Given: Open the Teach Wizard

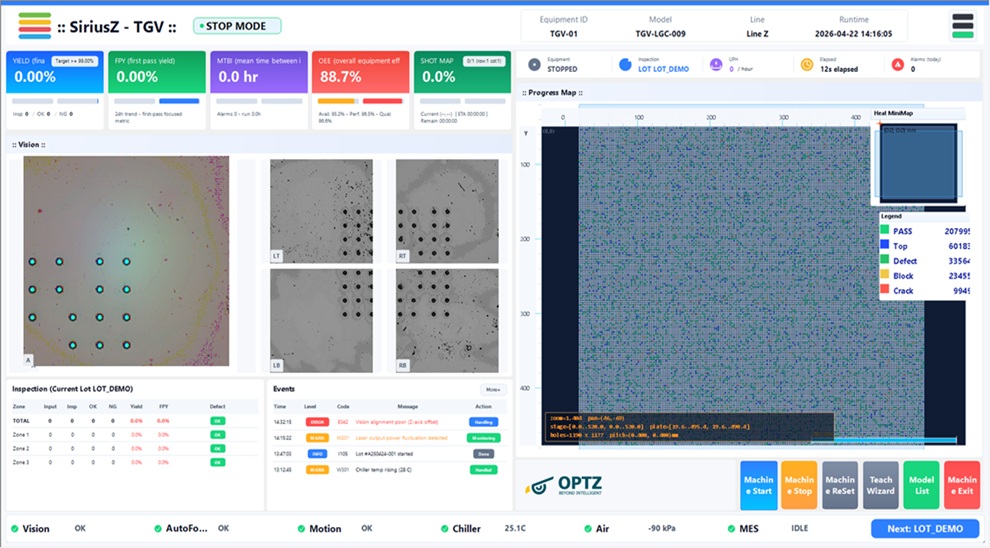Looking at the screenshot, I should pyautogui.click(x=881, y=485).
